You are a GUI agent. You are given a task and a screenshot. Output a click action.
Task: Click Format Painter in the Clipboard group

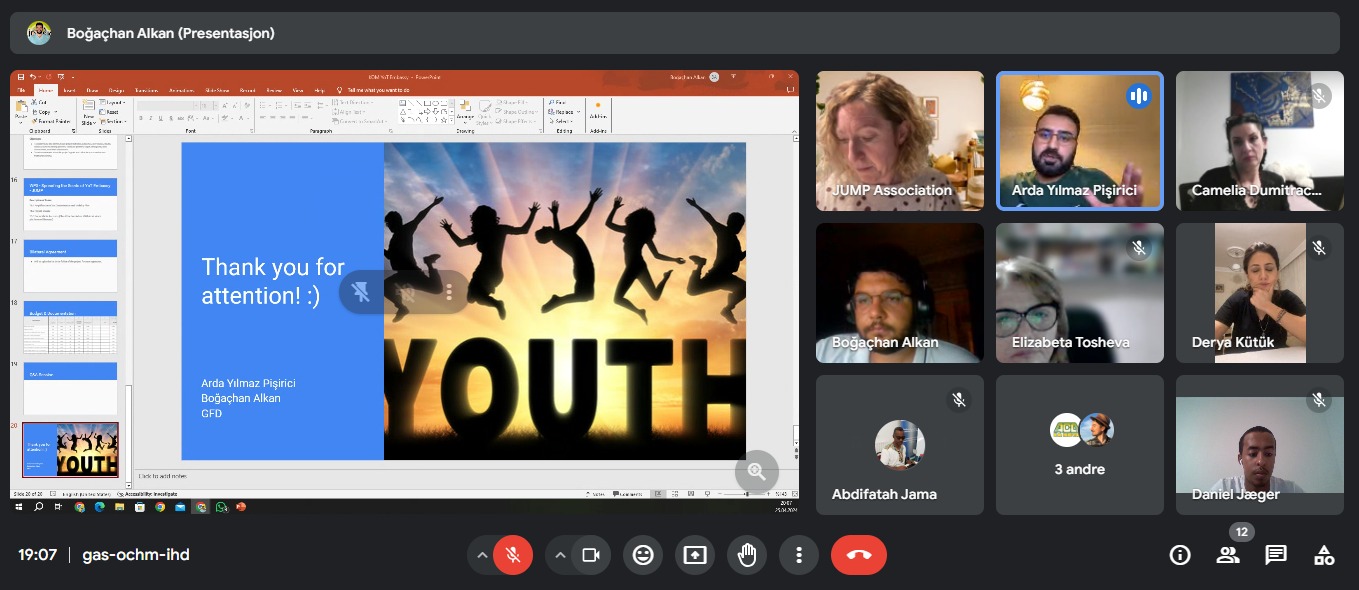51,121
